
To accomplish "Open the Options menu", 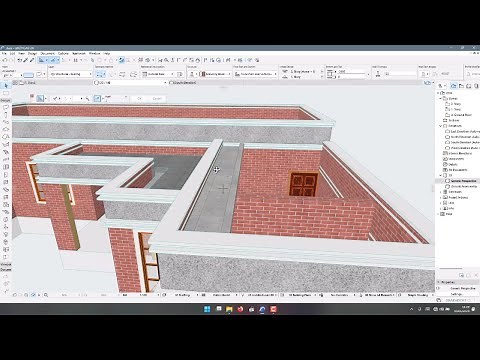I will click(63, 53).
